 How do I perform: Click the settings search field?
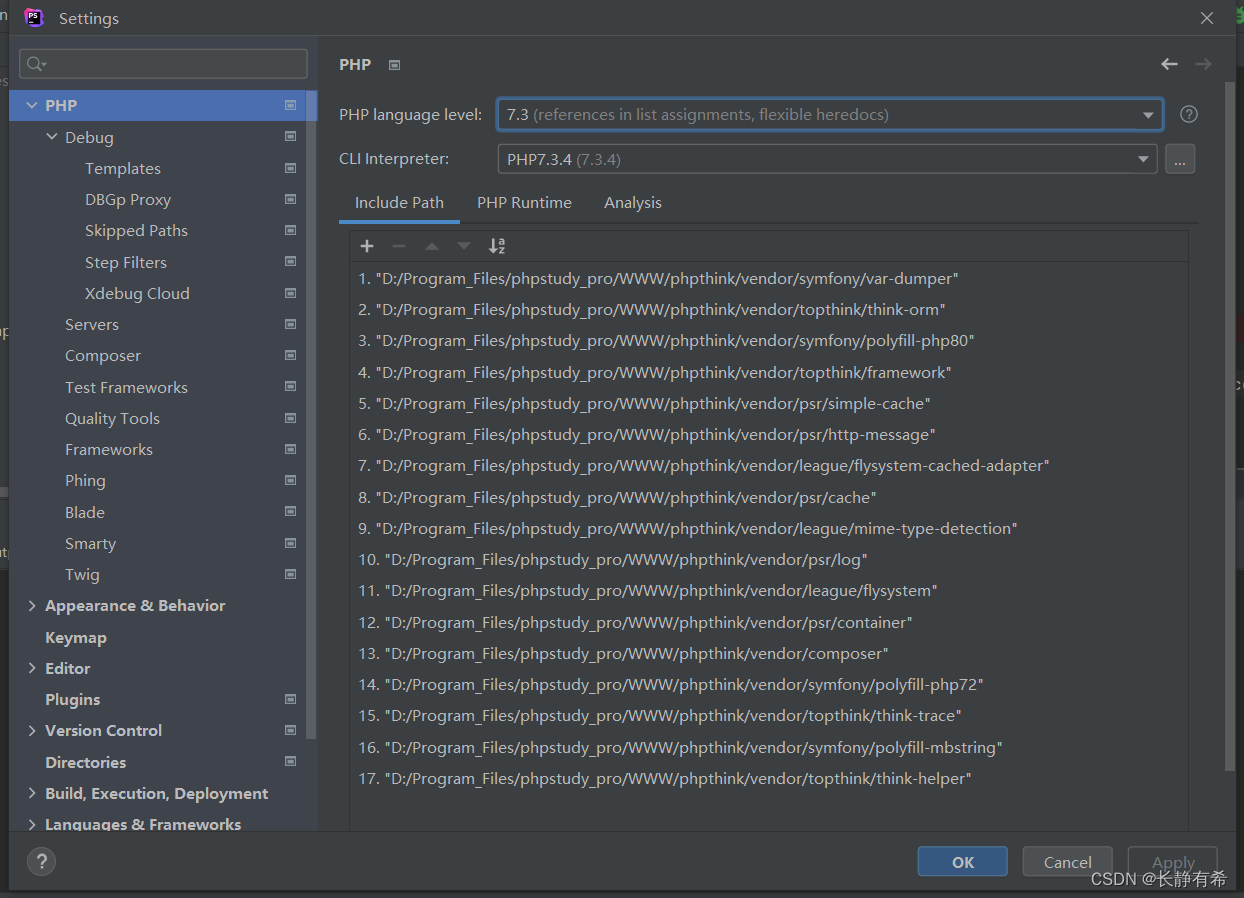(x=163, y=63)
